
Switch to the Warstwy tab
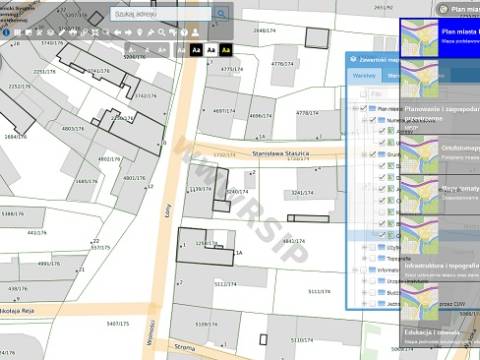coord(364,76)
